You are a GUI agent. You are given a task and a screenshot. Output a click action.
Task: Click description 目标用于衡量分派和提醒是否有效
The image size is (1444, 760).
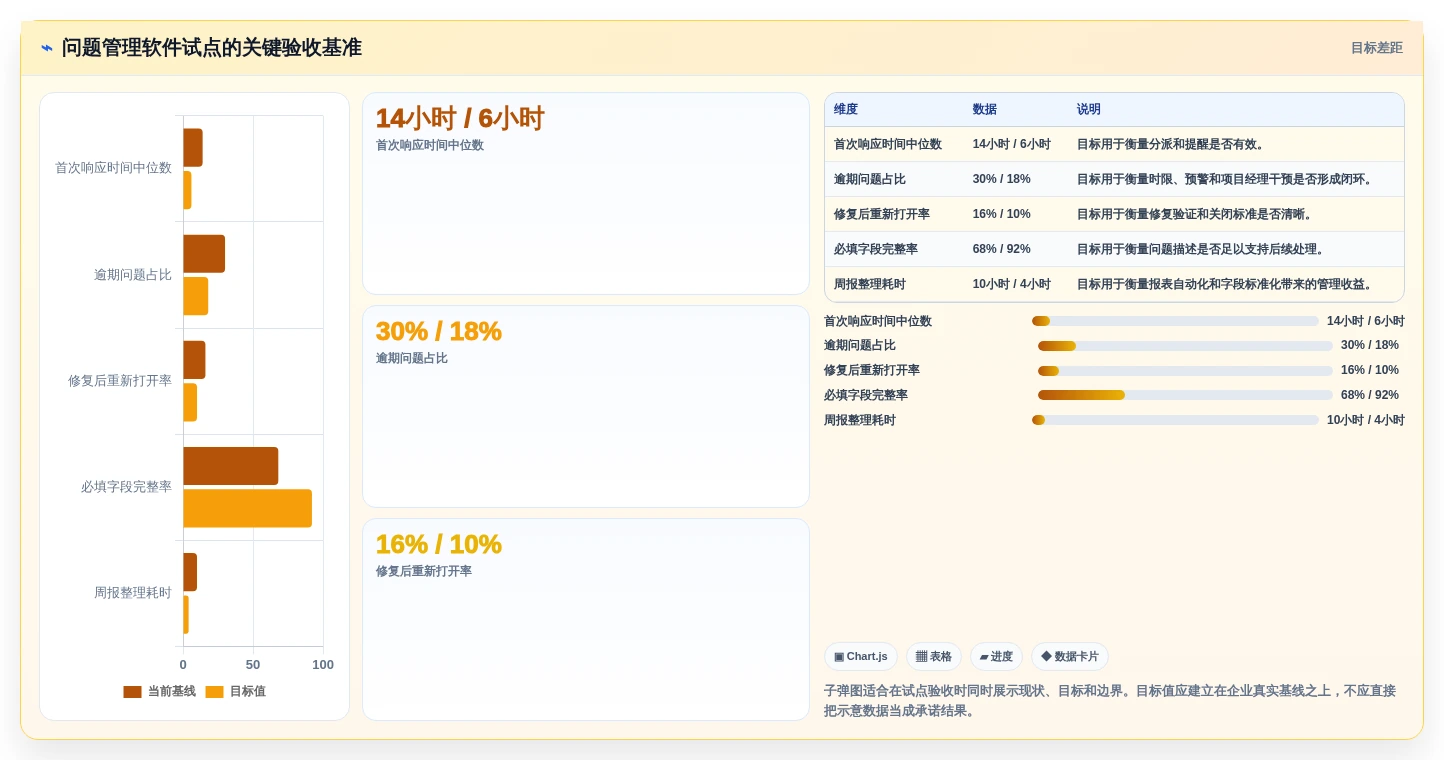coord(1173,144)
